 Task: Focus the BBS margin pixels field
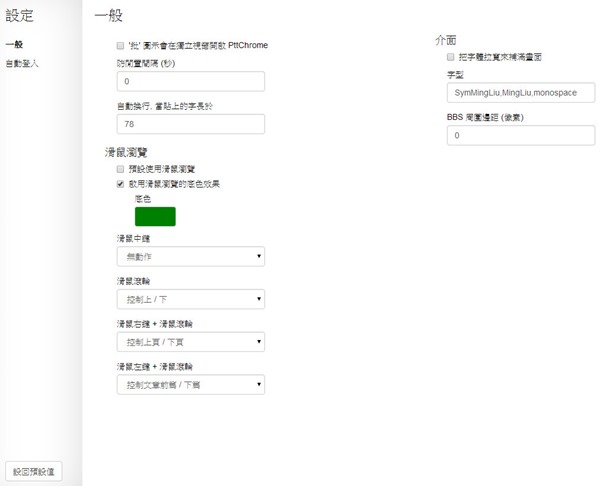(521, 135)
